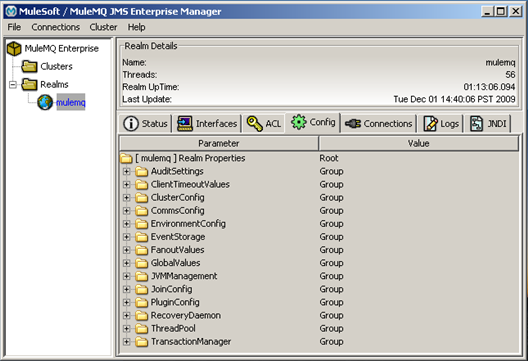Expand the EventStorage group
528x361 pixels.
point(126,237)
